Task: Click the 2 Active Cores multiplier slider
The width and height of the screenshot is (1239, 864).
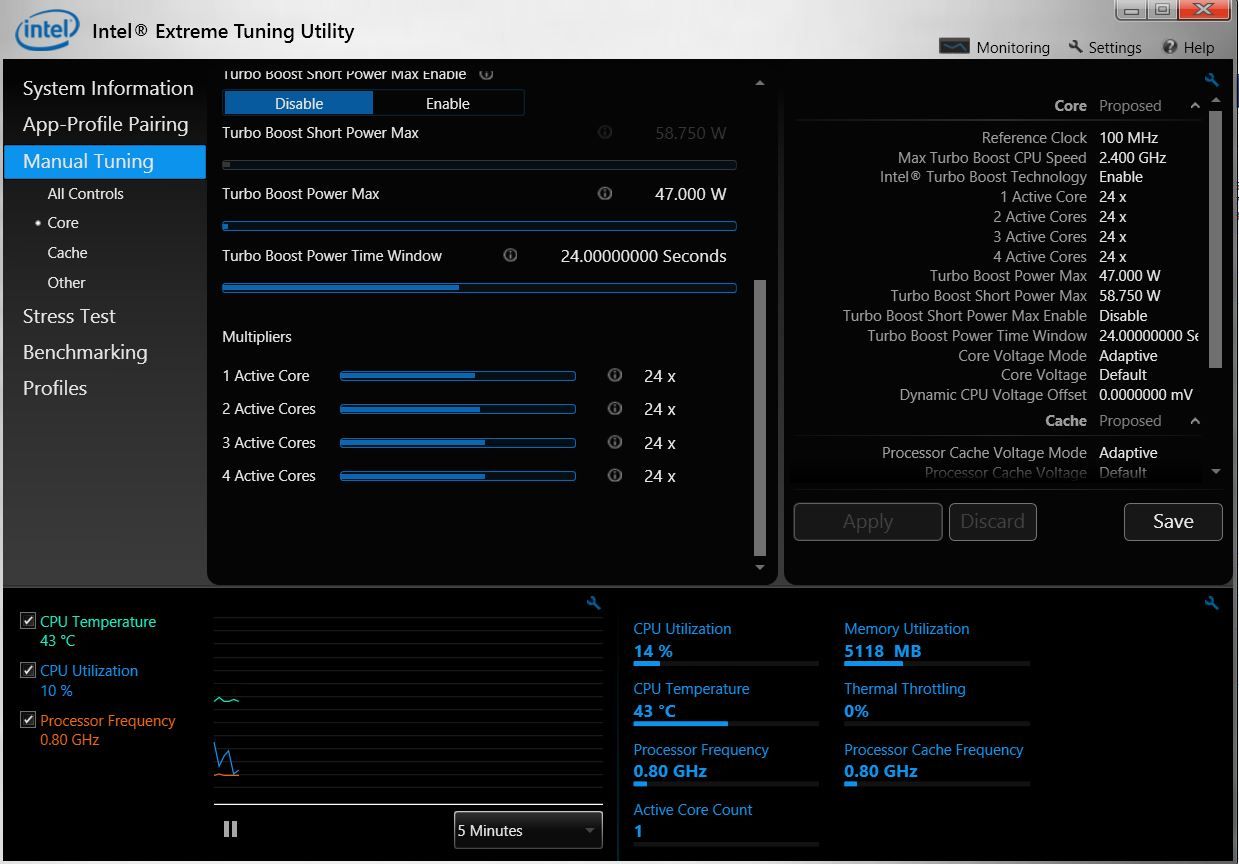Action: [x=458, y=409]
